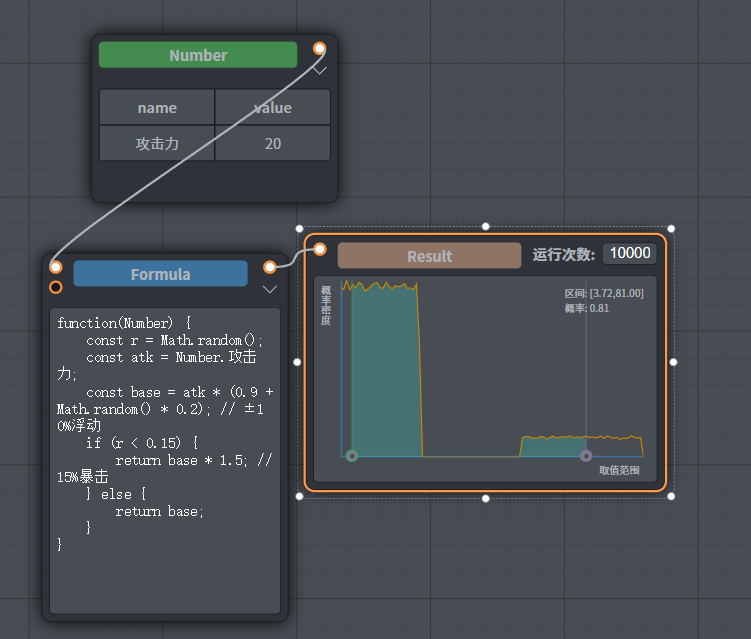Click top-middle selection handle of Result node
751x639 pixels.
[x=485, y=226]
